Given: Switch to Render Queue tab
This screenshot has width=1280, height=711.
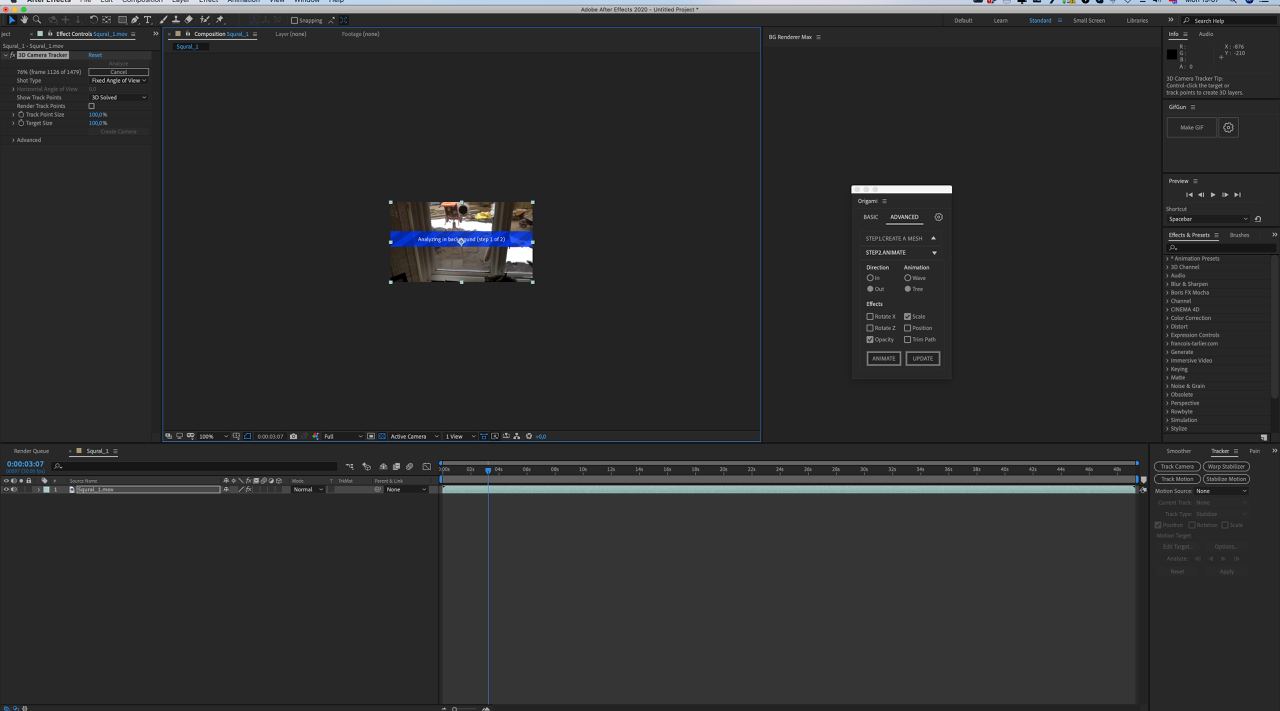Looking at the screenshot, I should [x=31, y=451].
